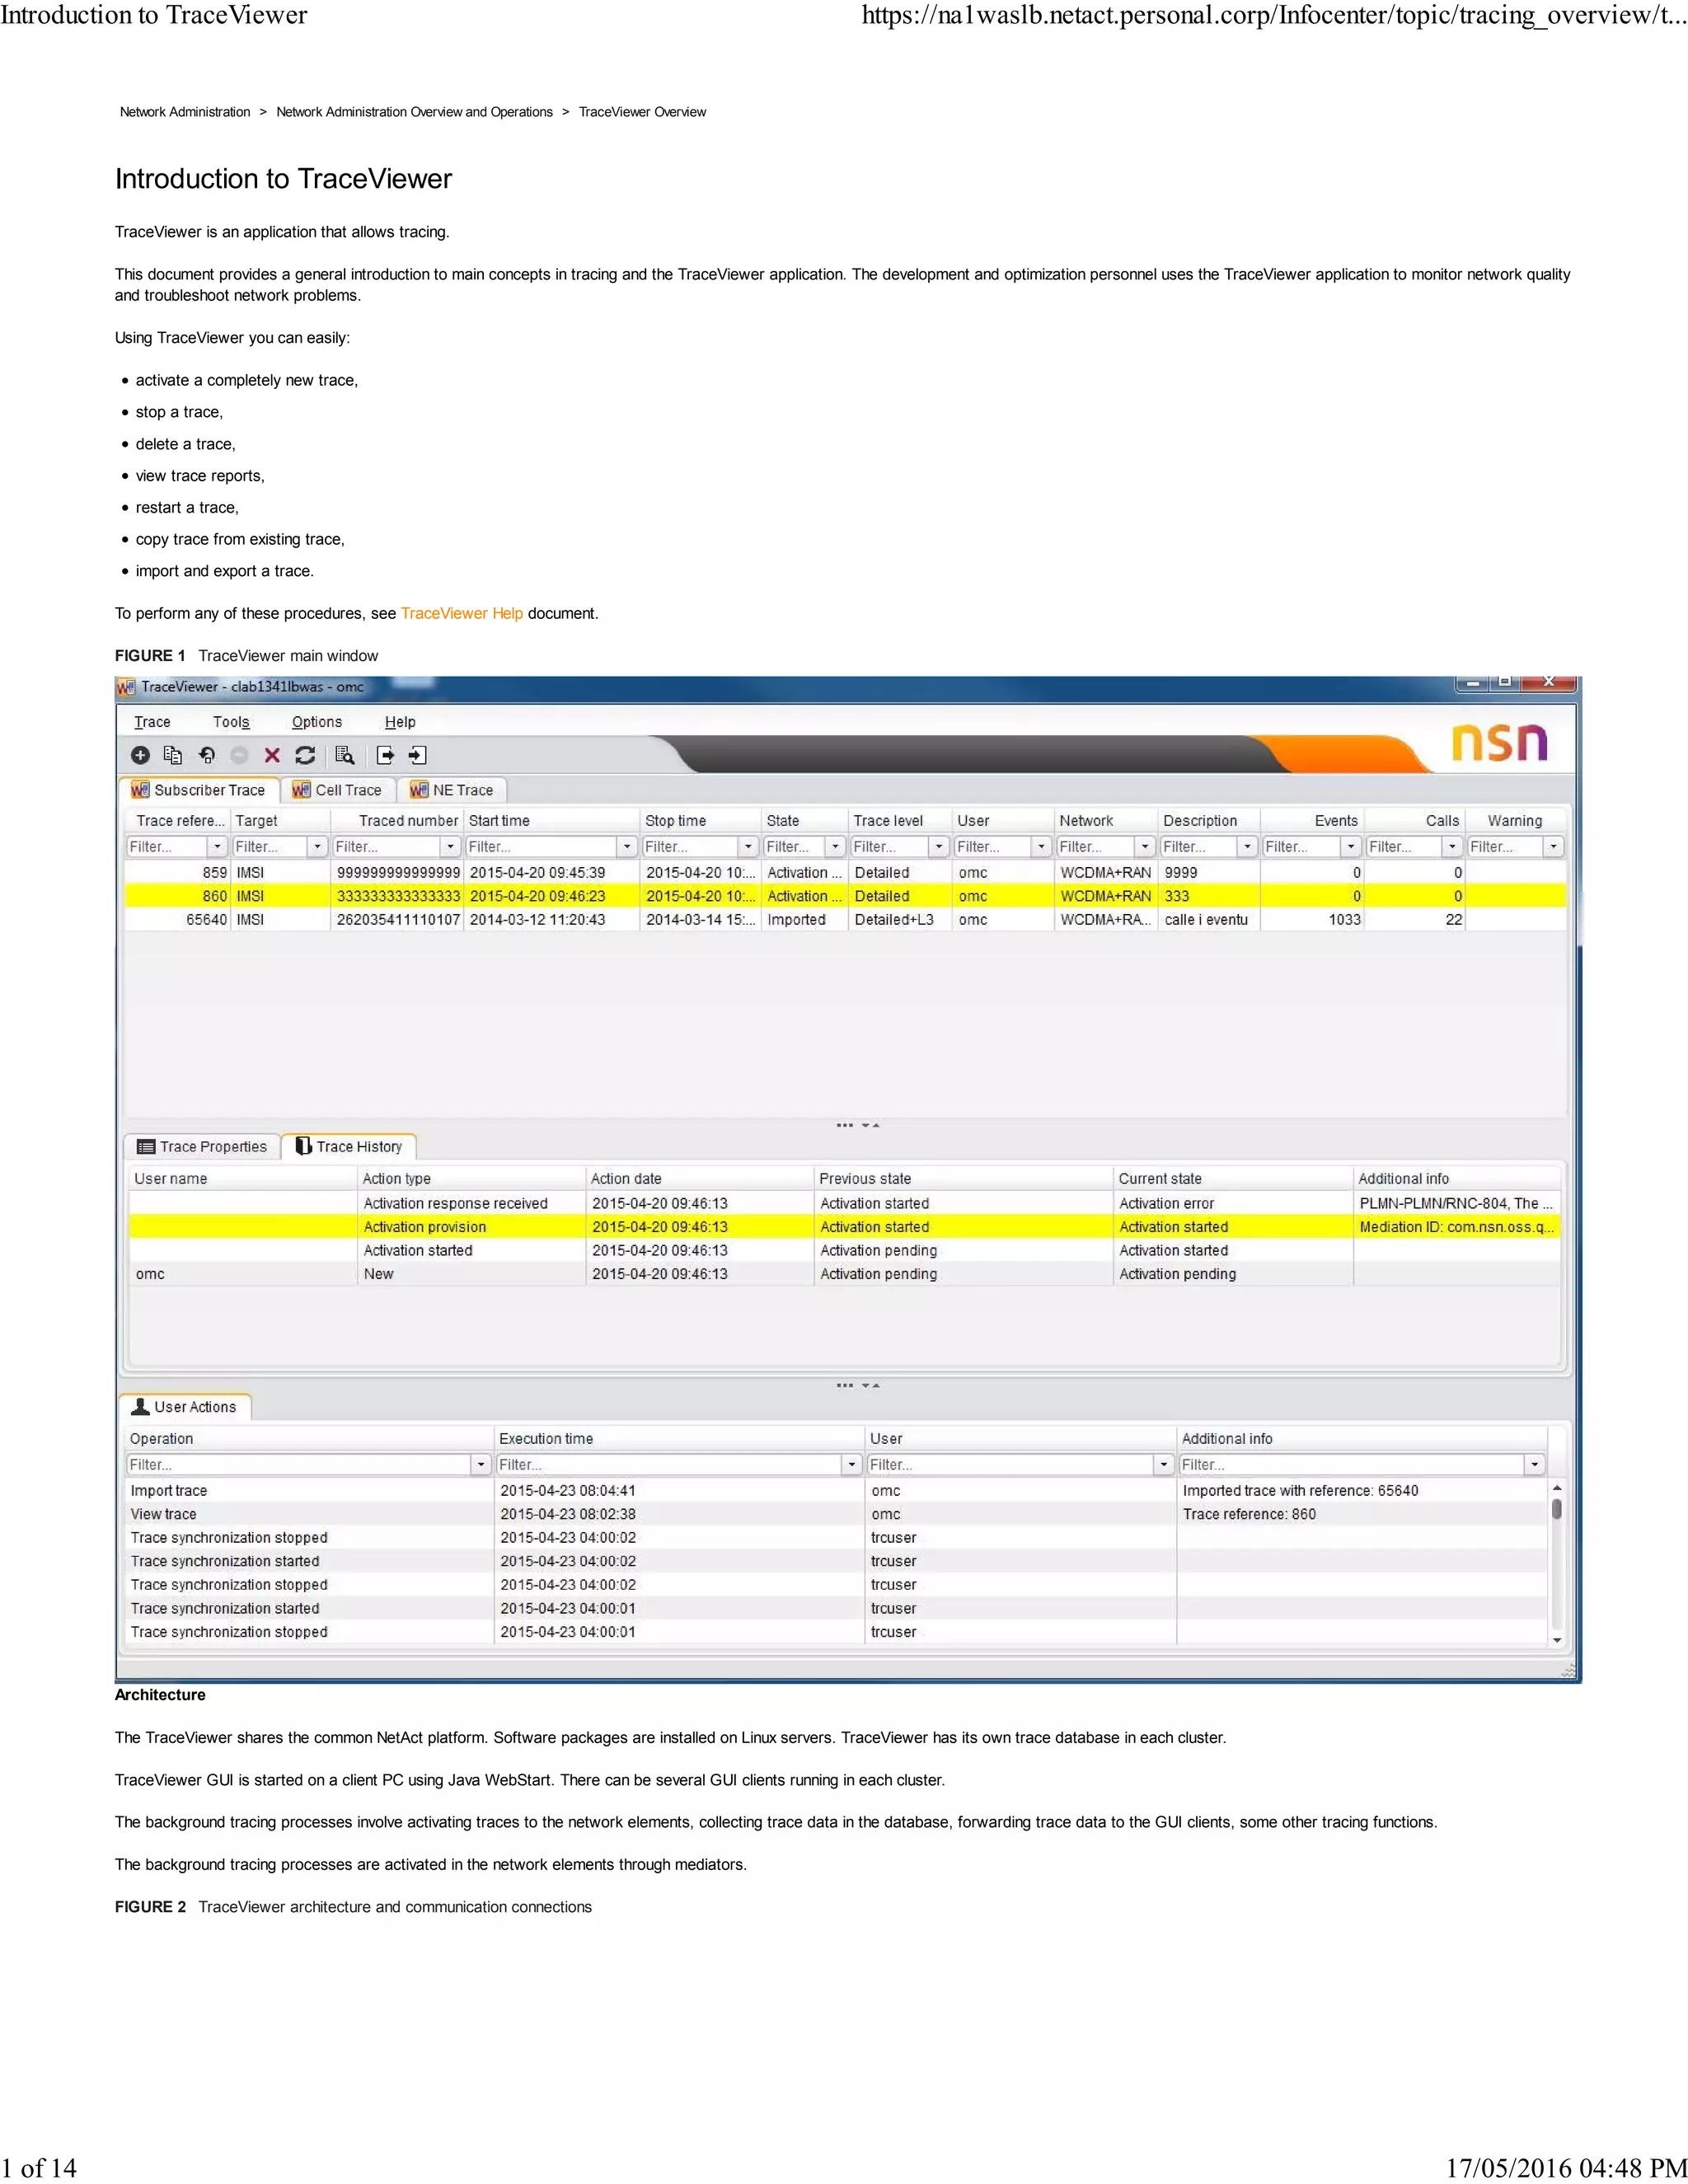Switch to the Cell Trace tab
This screenshot has width=1688, height=2184.
(337, 790)
